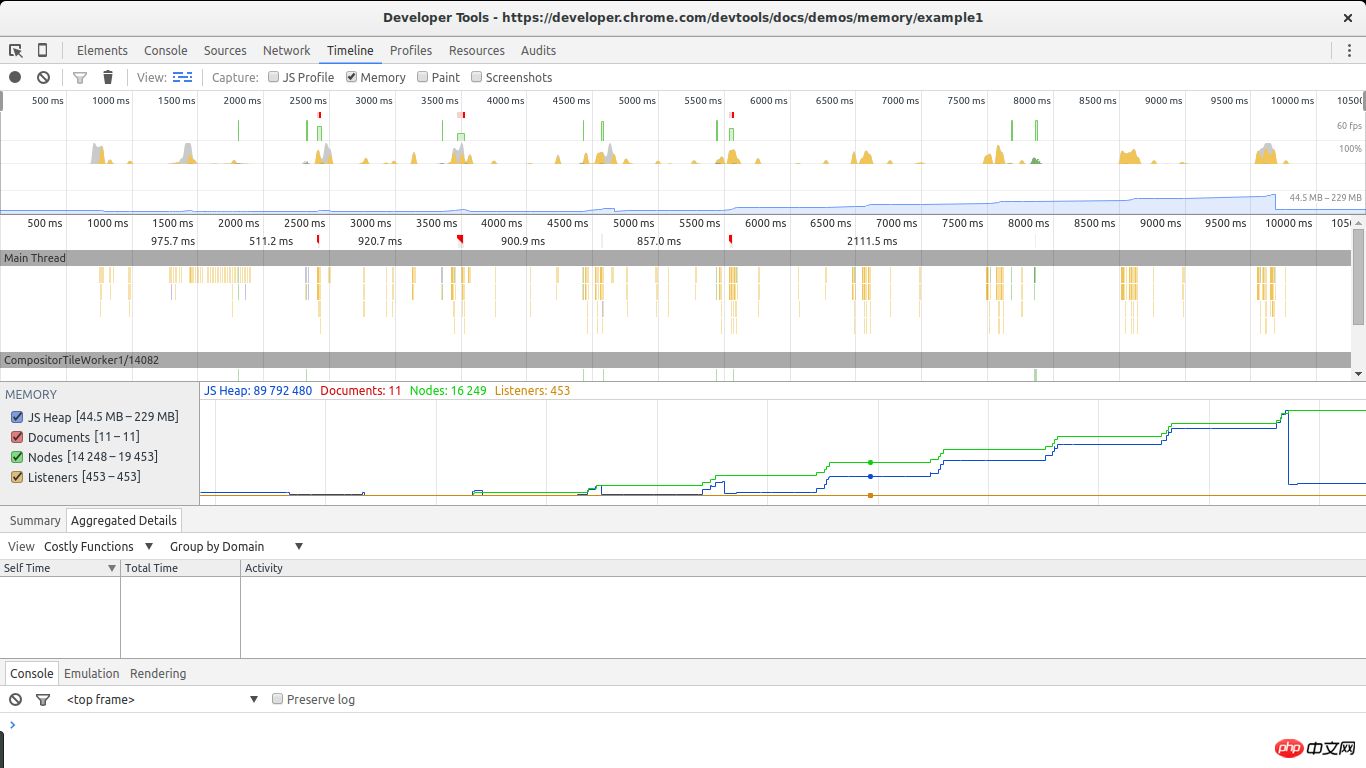Toggle the Nodes memory counter checkbox
Viewport: 1366px width, 768px height.
[17, 457]
